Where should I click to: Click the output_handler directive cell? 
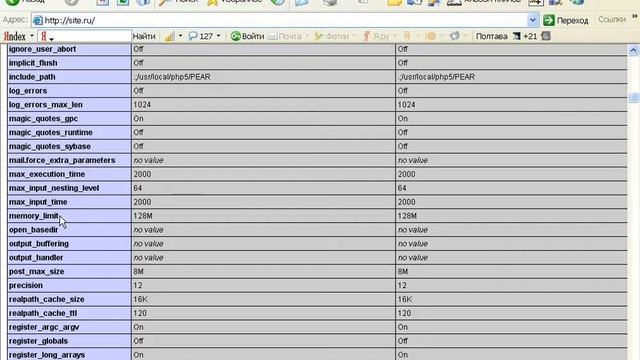(x=69, y=257)
